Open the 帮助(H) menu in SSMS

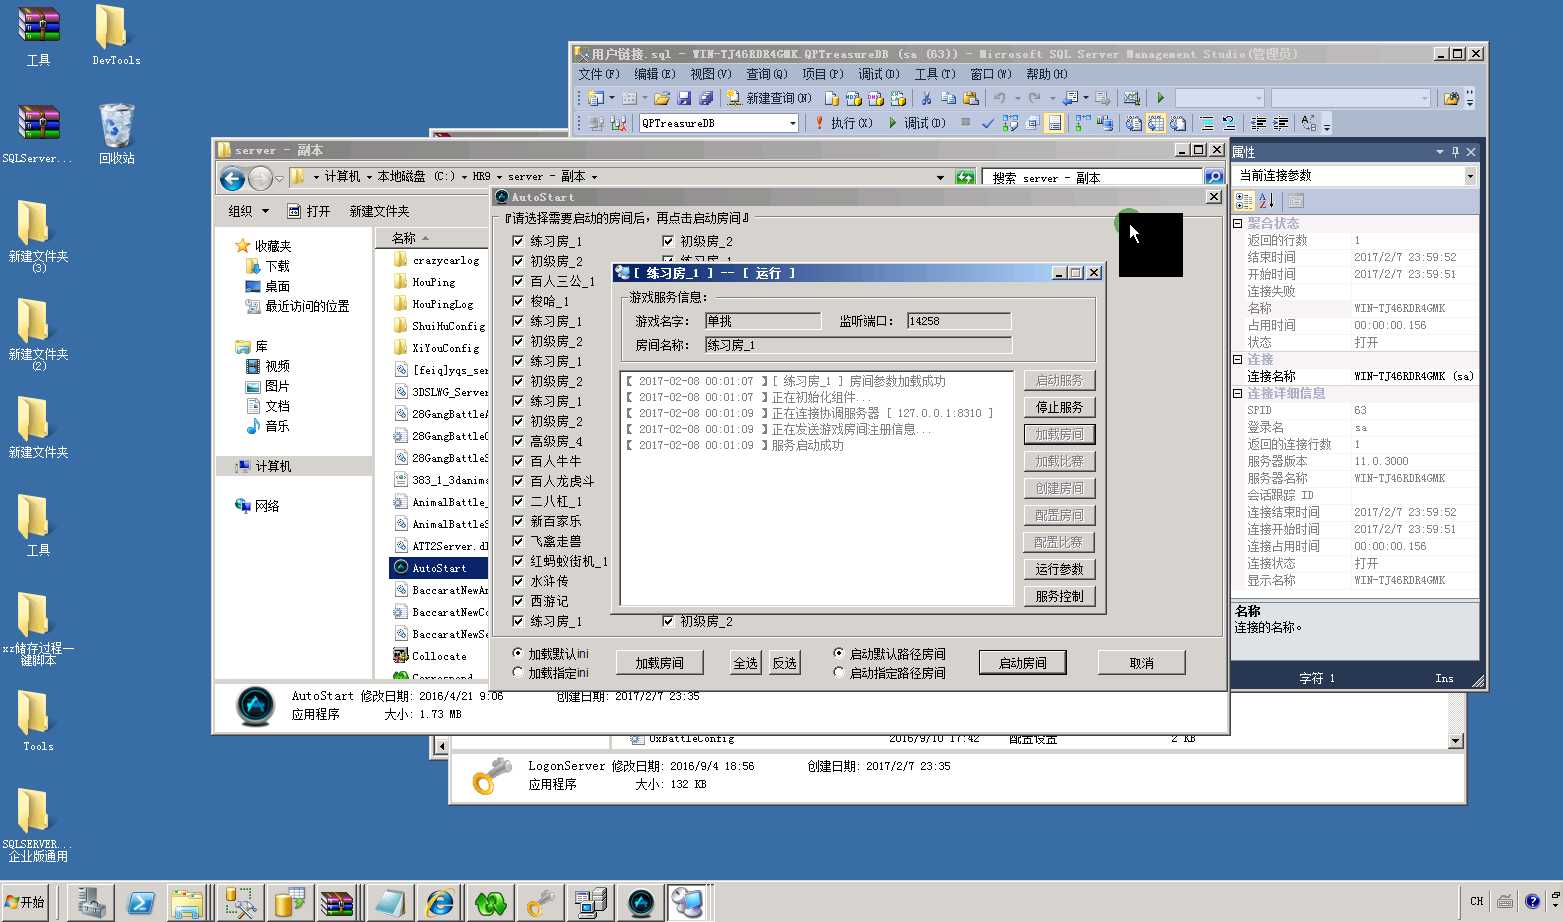tap(1047, 74)
